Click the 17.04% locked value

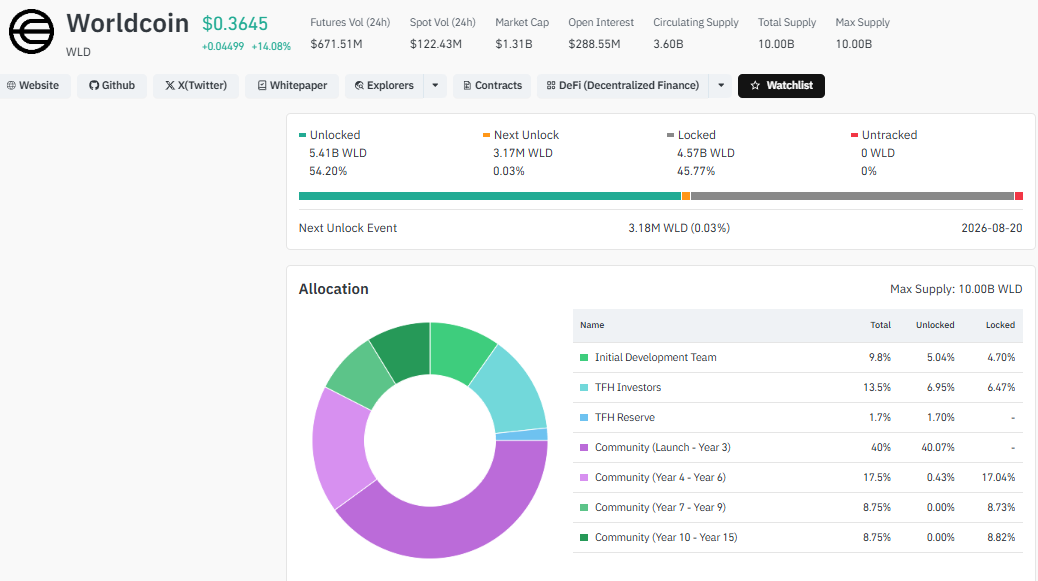(998, 477)
